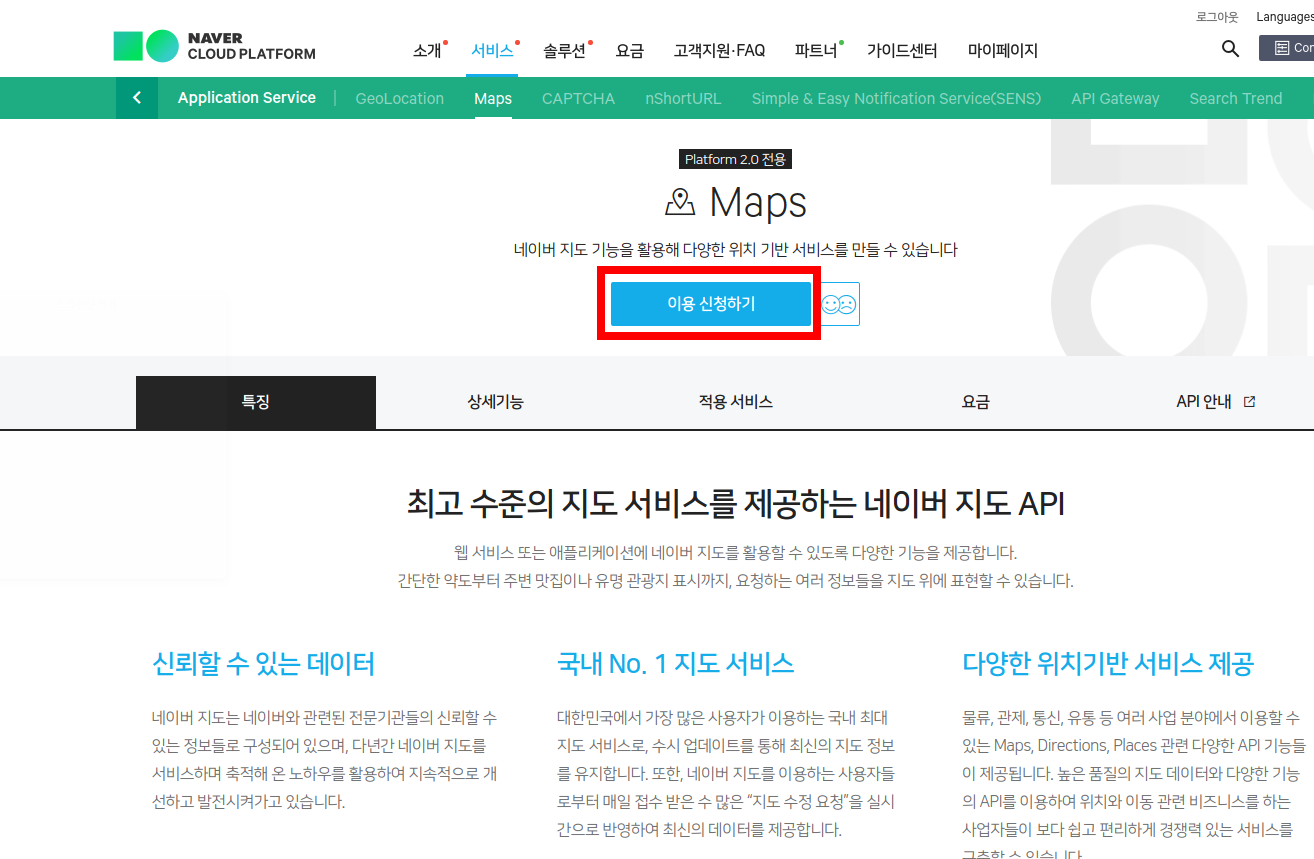Open the 요금 top menu item

pos(630,50)
